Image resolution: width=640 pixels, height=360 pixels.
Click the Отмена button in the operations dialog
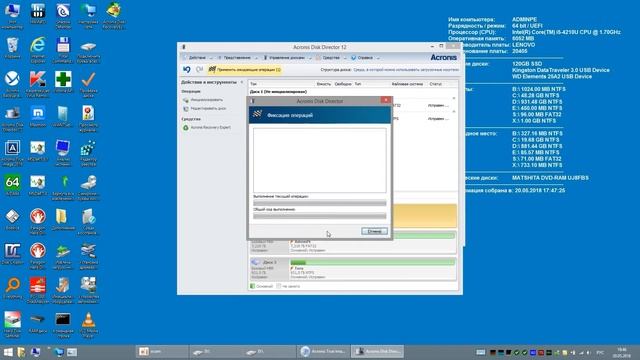[x=374, y=231]
